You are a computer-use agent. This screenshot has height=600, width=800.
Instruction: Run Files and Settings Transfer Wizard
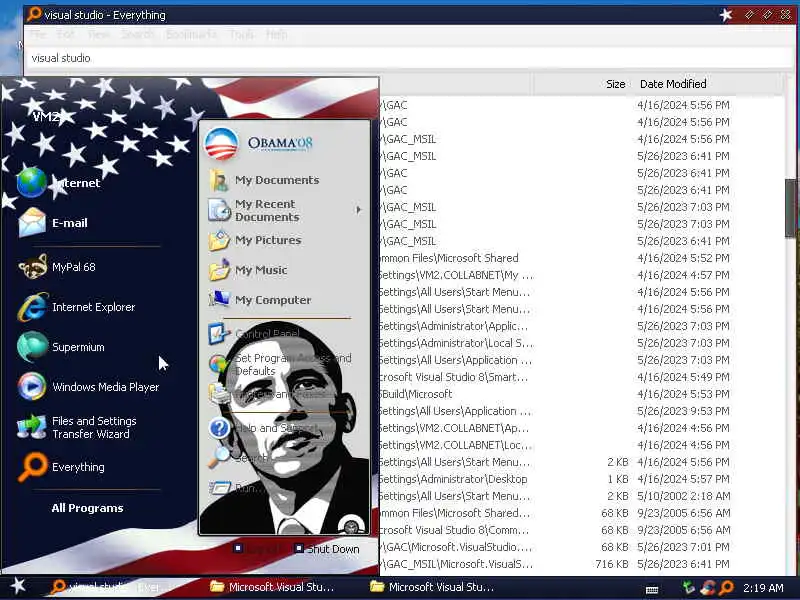[x=77, y=427]
